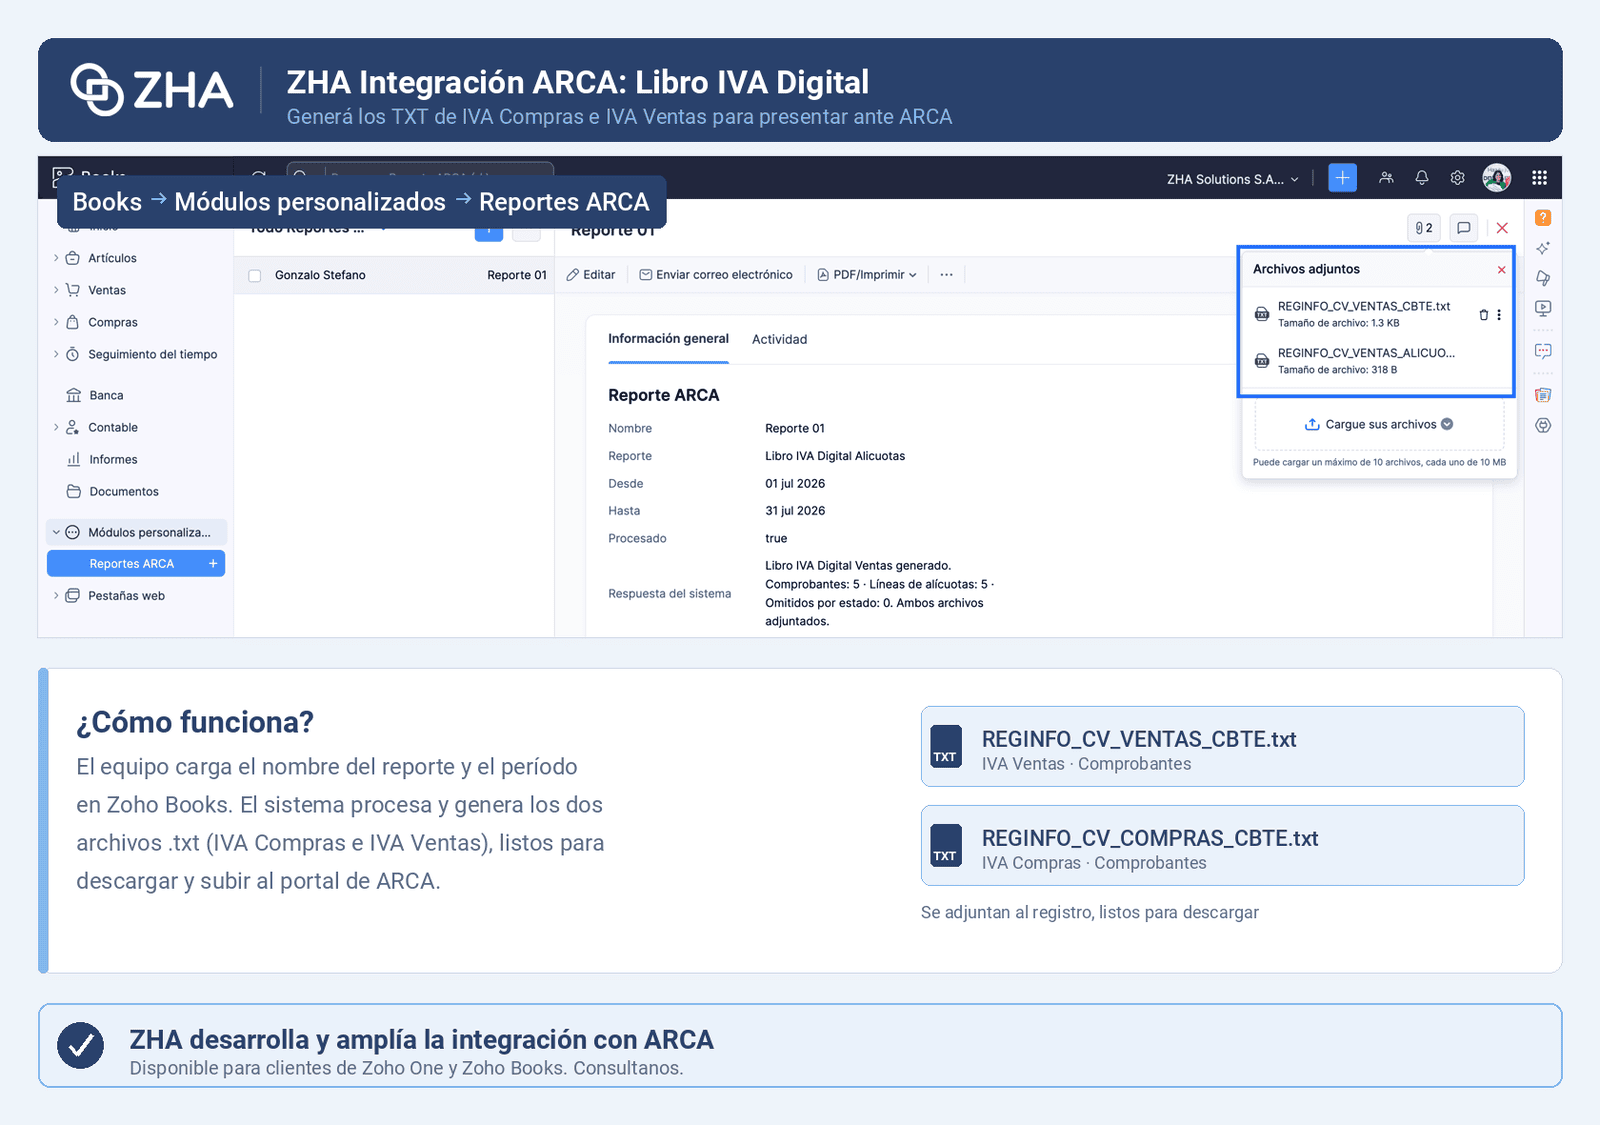Close the Reporte 01 detail view
1600x1125 pixels.
pos(1502,228)
